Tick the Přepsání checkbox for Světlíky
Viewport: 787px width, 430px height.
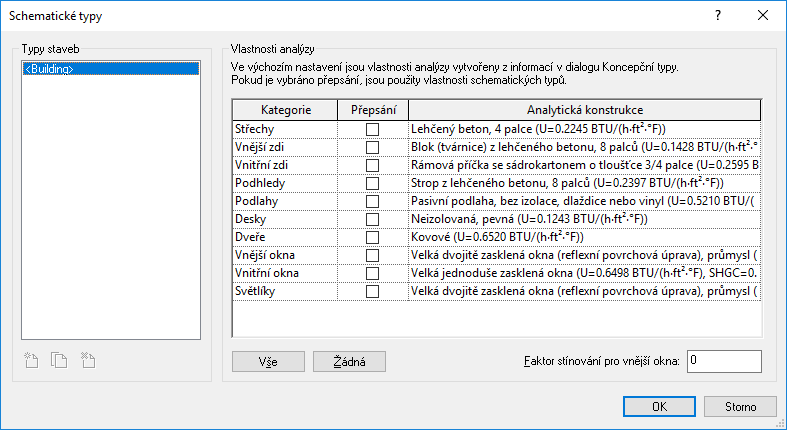click(x=373, y=292)
